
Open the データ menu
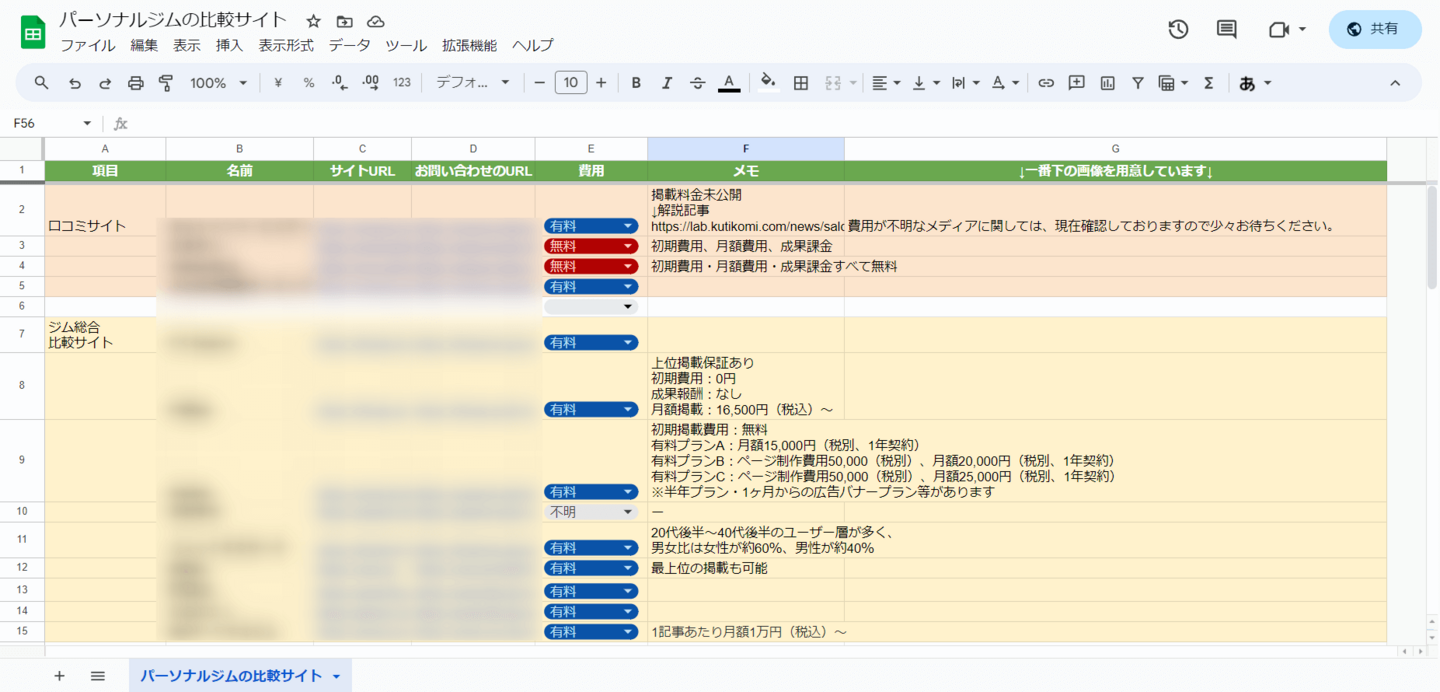[x=349, y=45]
